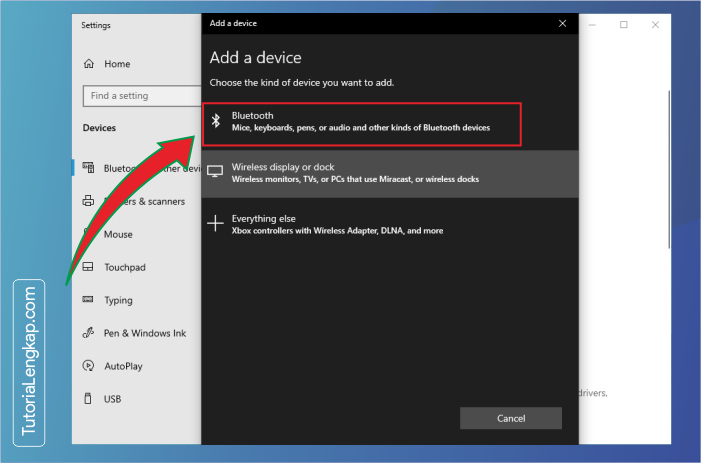
Task: Click the USB icon in sidebar
Action: coord(88,398)
